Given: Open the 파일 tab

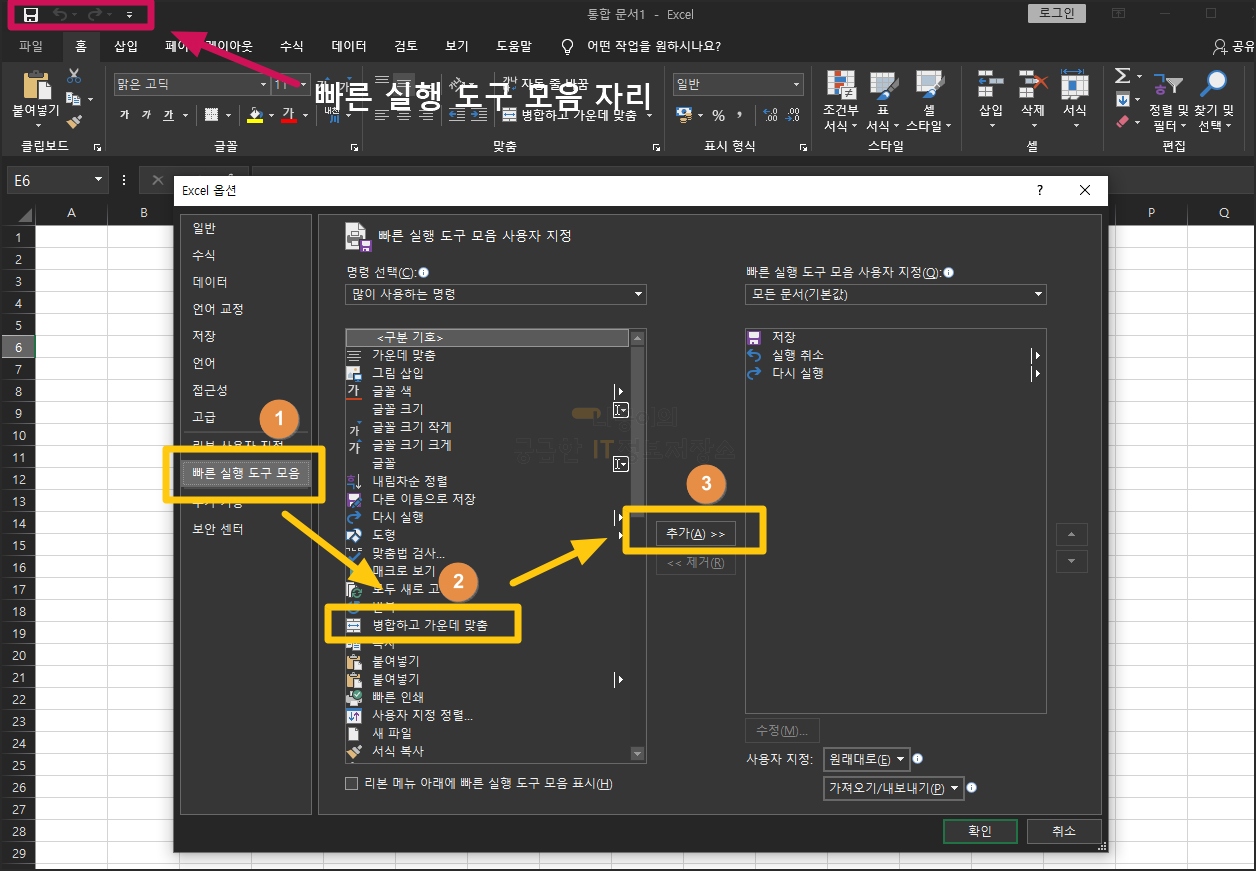Looking at the screenshot, I should tap(31, 46).
